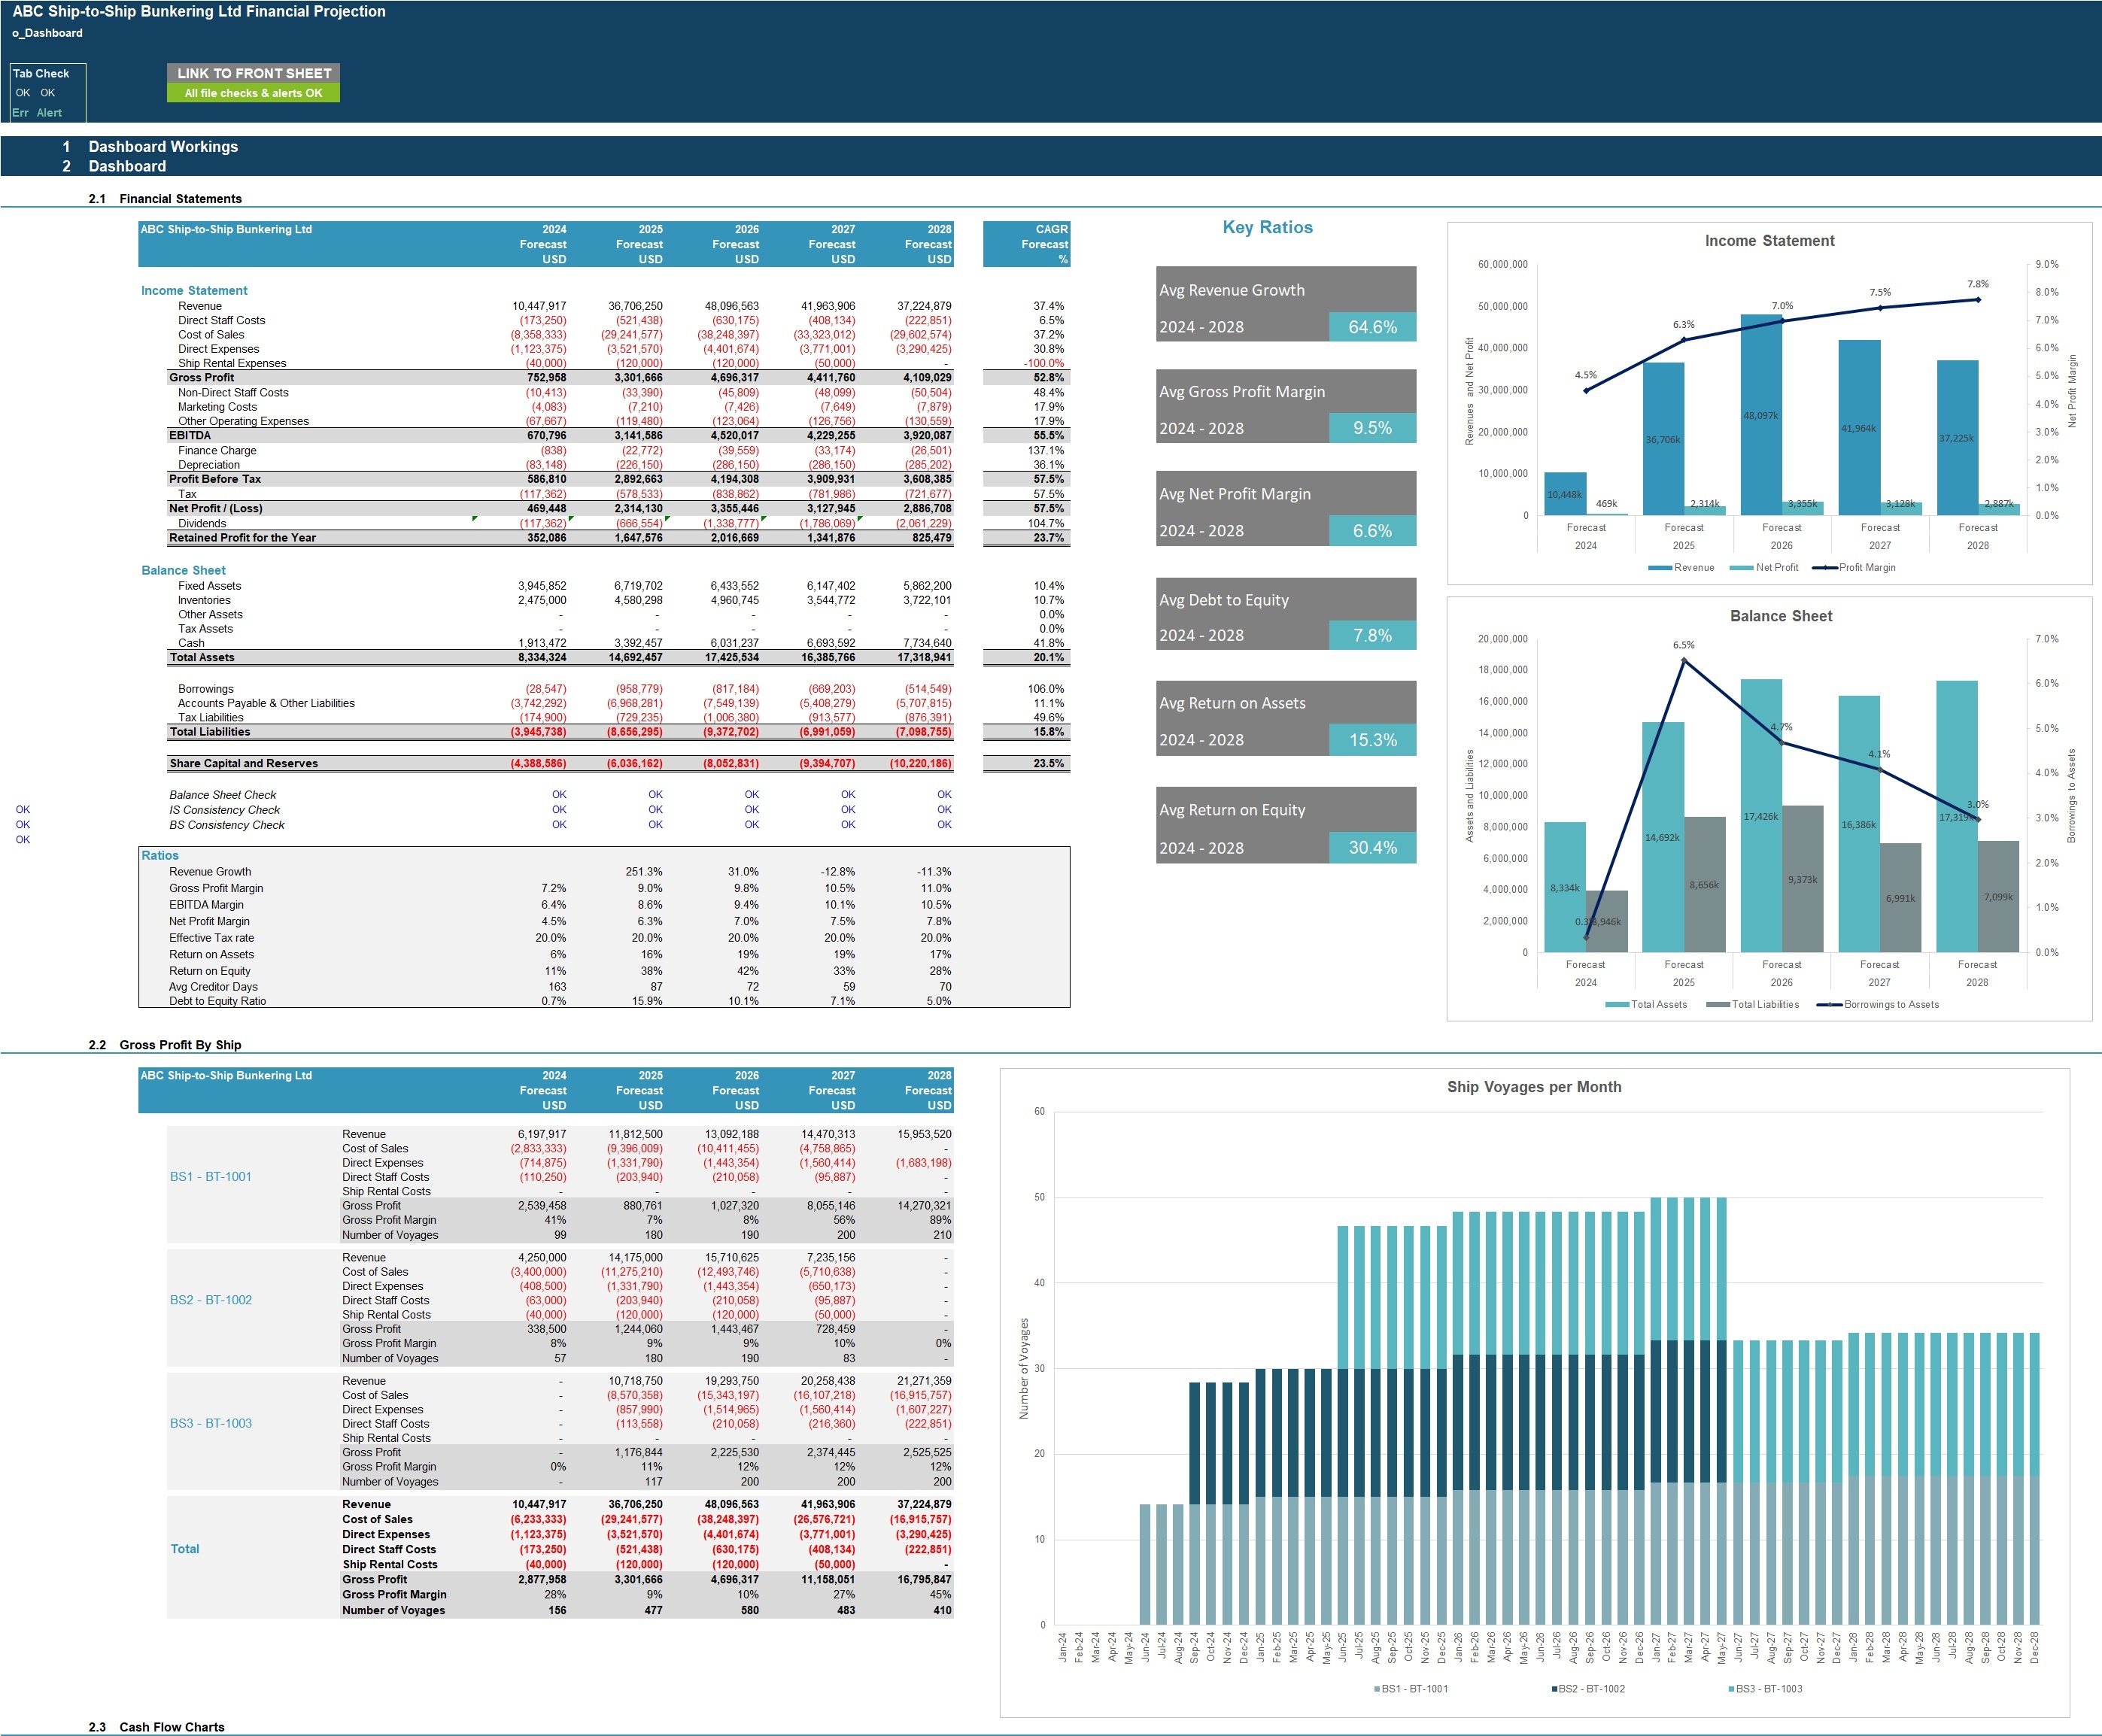
Task: Select the Avg Debt to Equity 7.8% value
Action: point(1372,635)
